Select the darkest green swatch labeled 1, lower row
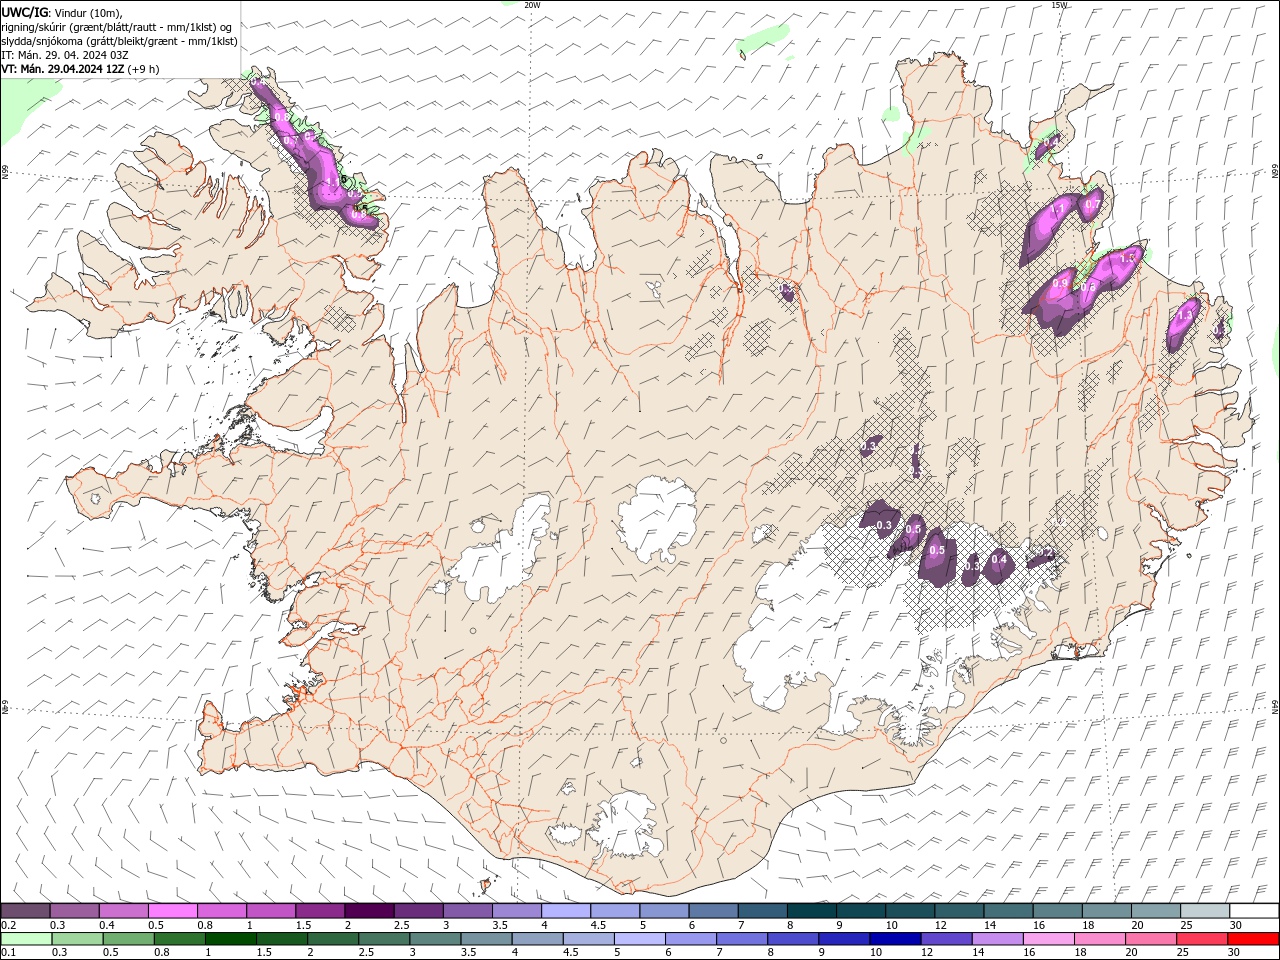This screenshot has width=1280, height=960. point(231,939)
